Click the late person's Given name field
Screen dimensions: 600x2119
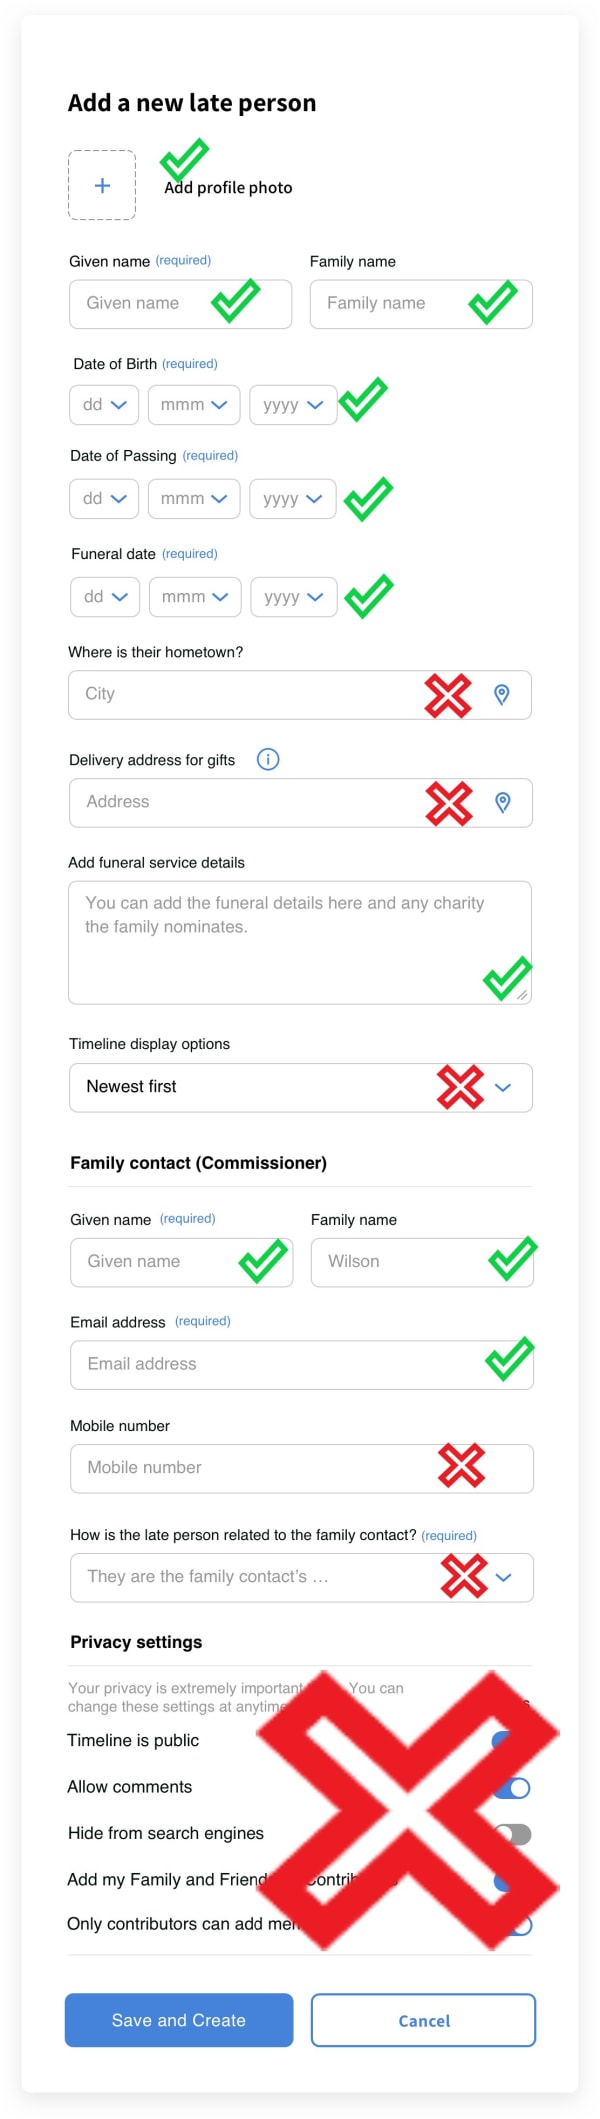pos(145,304)
